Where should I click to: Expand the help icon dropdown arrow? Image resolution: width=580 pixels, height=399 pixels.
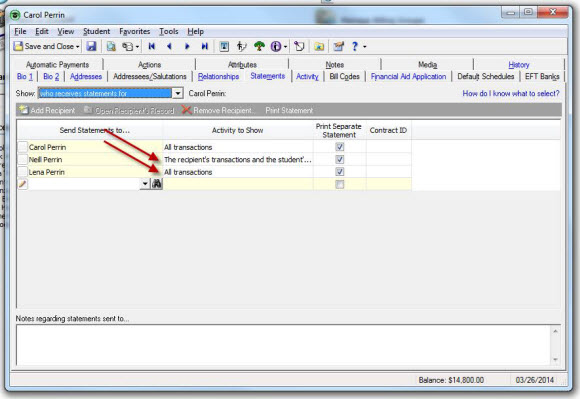click(365, 47)
